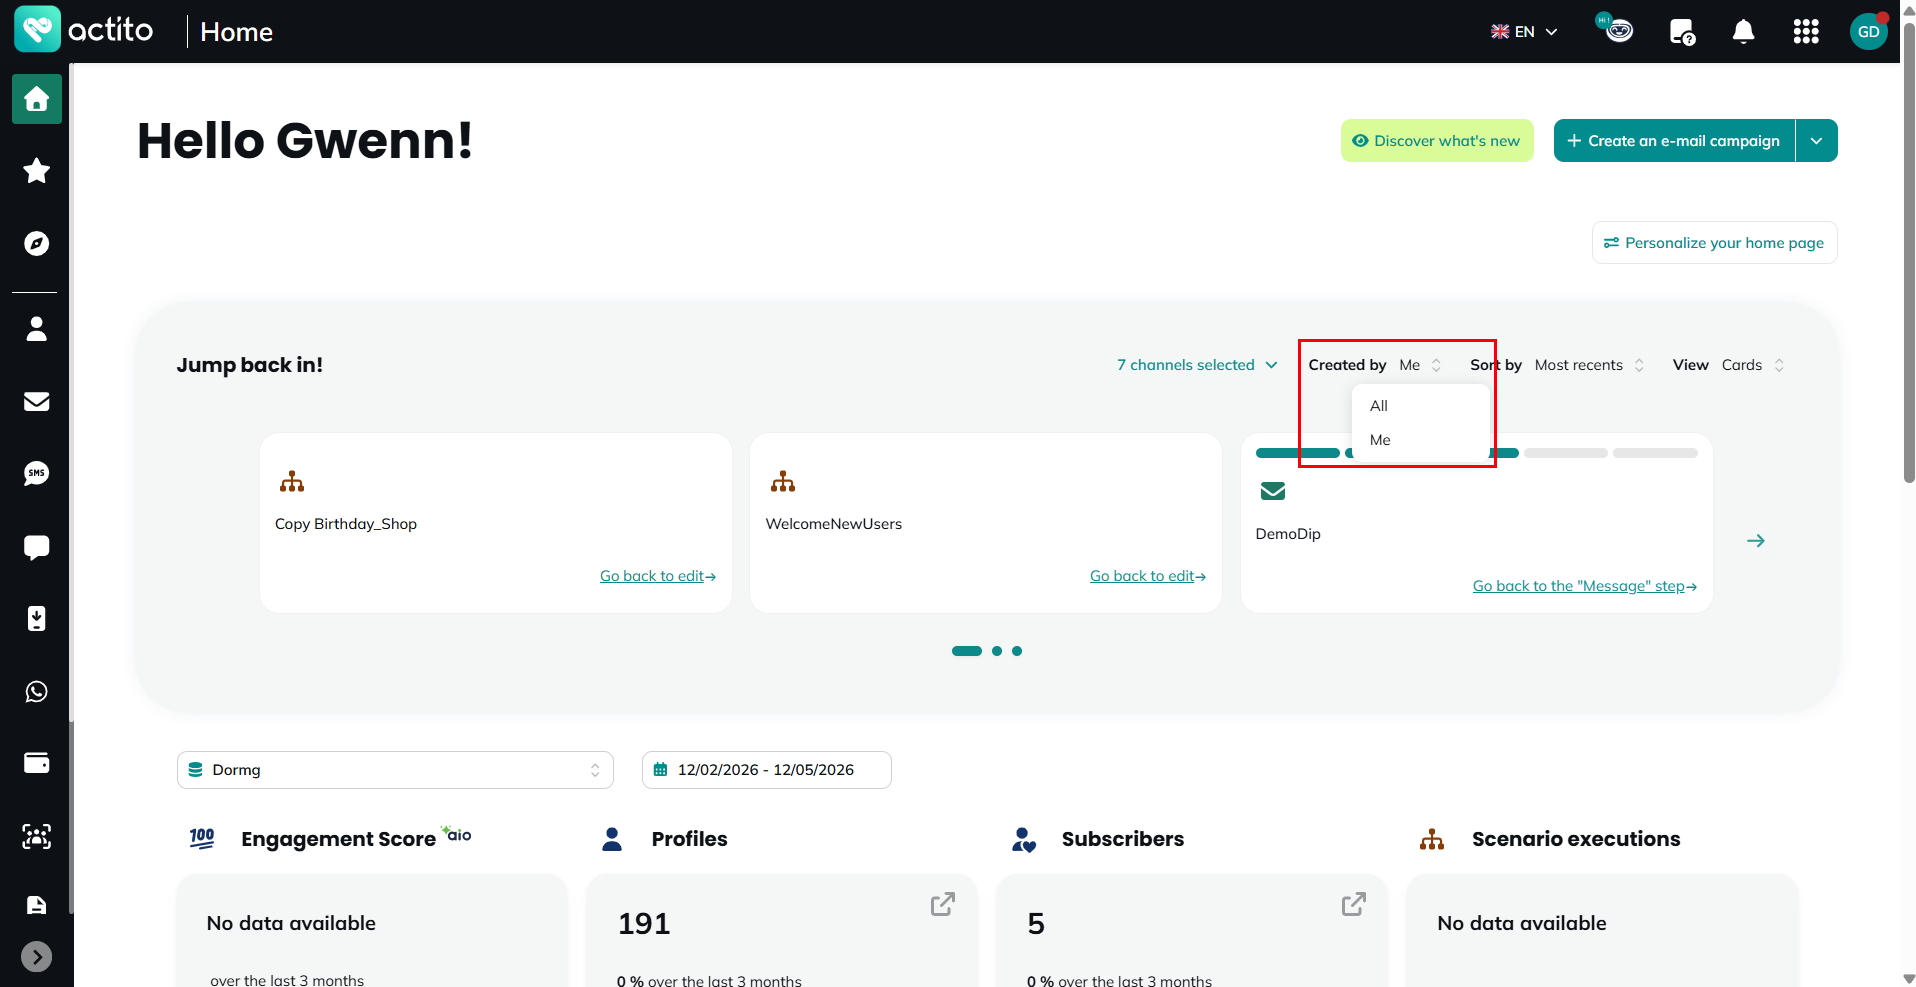1916x987 pixels.
Task: Click Go back to edit for WelcomeNewUsers
Action: click(1148, 576)
